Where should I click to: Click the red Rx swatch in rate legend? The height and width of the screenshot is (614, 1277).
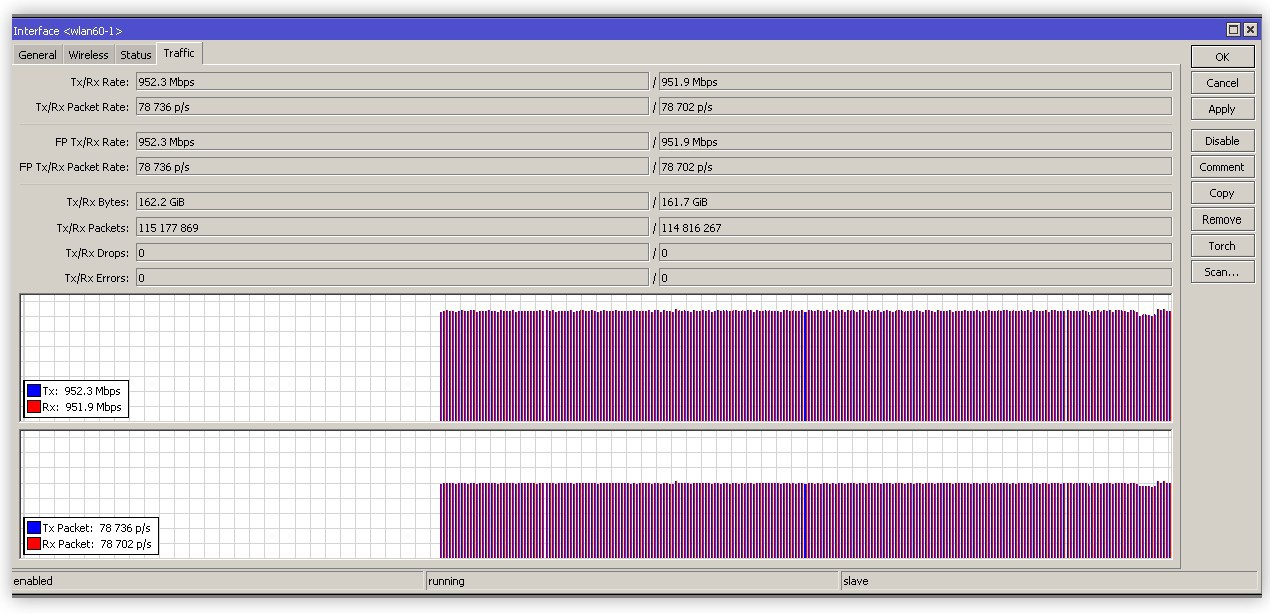tap(34, 407)
